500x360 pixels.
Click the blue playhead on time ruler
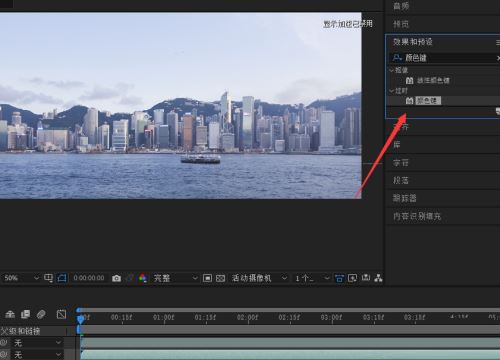click(80, 319)
